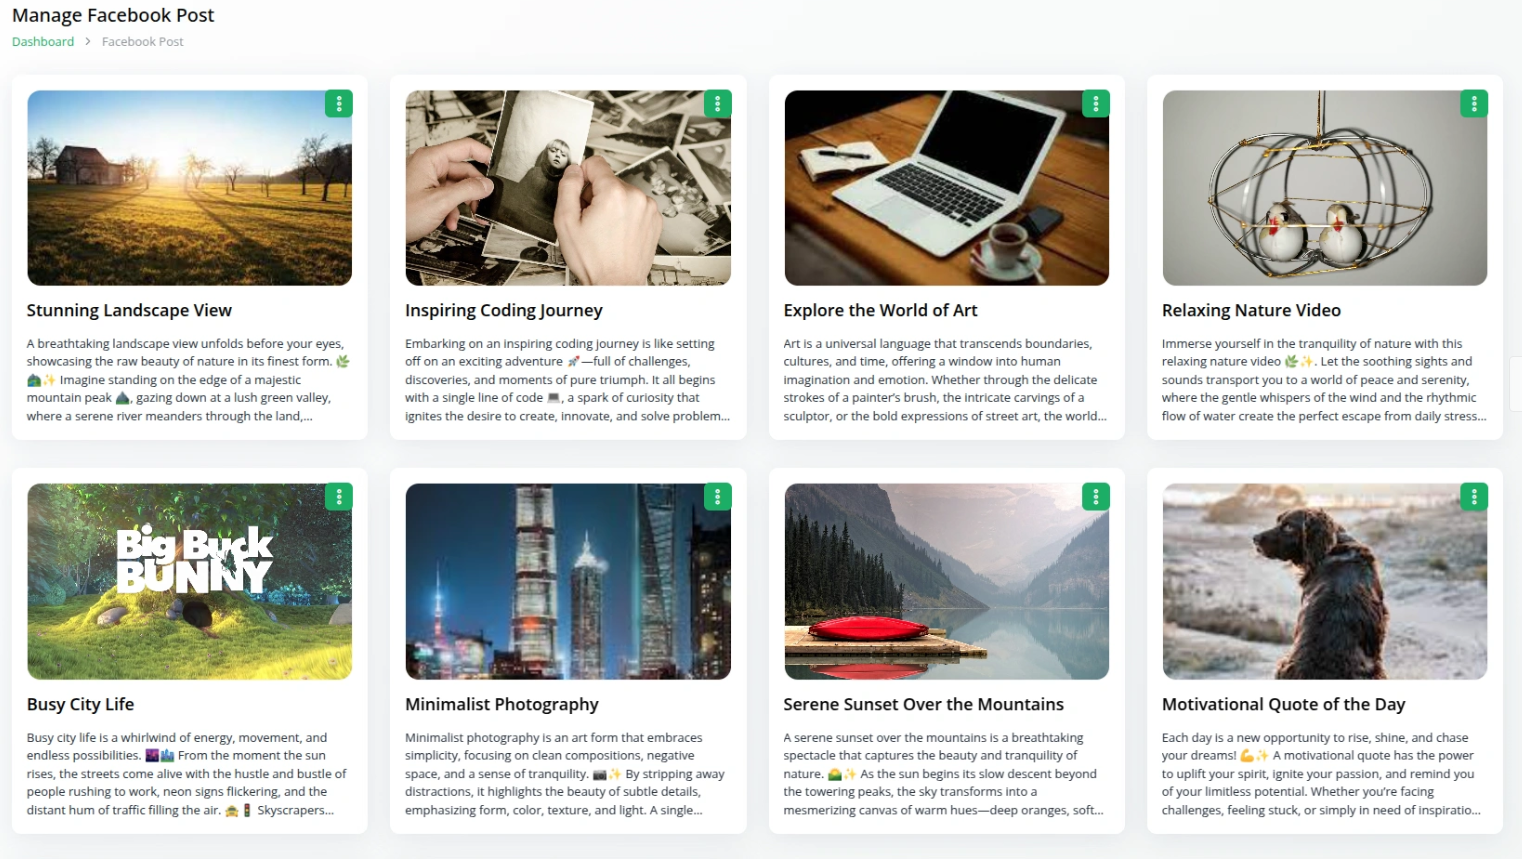This screenshot has width=1522, height=859.
Task: Open the red canoe mountain lake image
Action: (x=946, y=582)
